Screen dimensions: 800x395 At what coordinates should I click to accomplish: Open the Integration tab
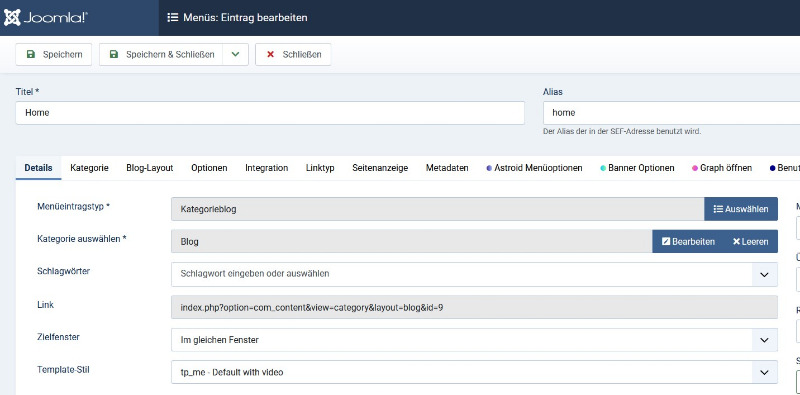(x=266, y=168)
